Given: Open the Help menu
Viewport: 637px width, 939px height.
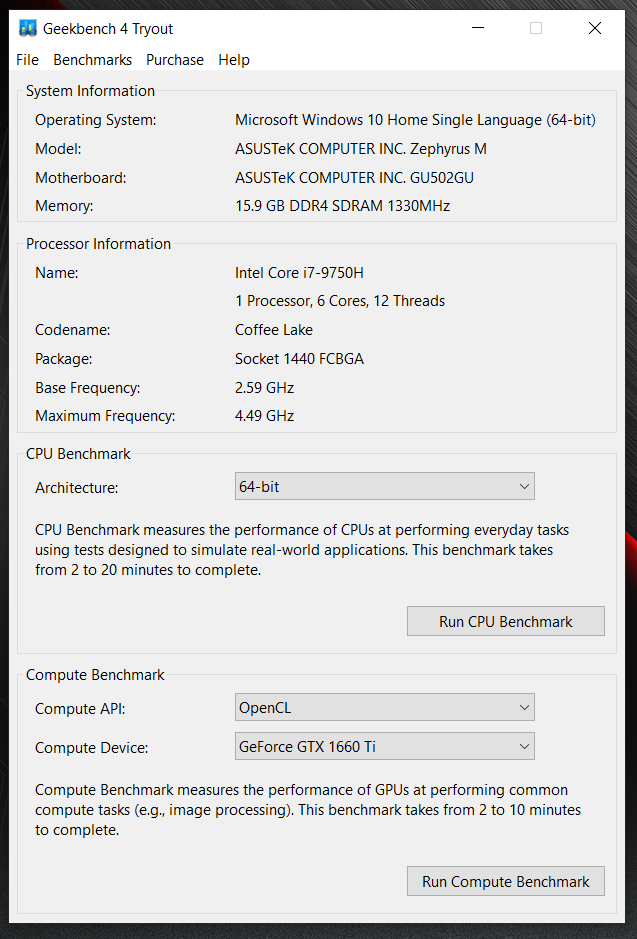Looking at the screenshot, I should point(234,60).
